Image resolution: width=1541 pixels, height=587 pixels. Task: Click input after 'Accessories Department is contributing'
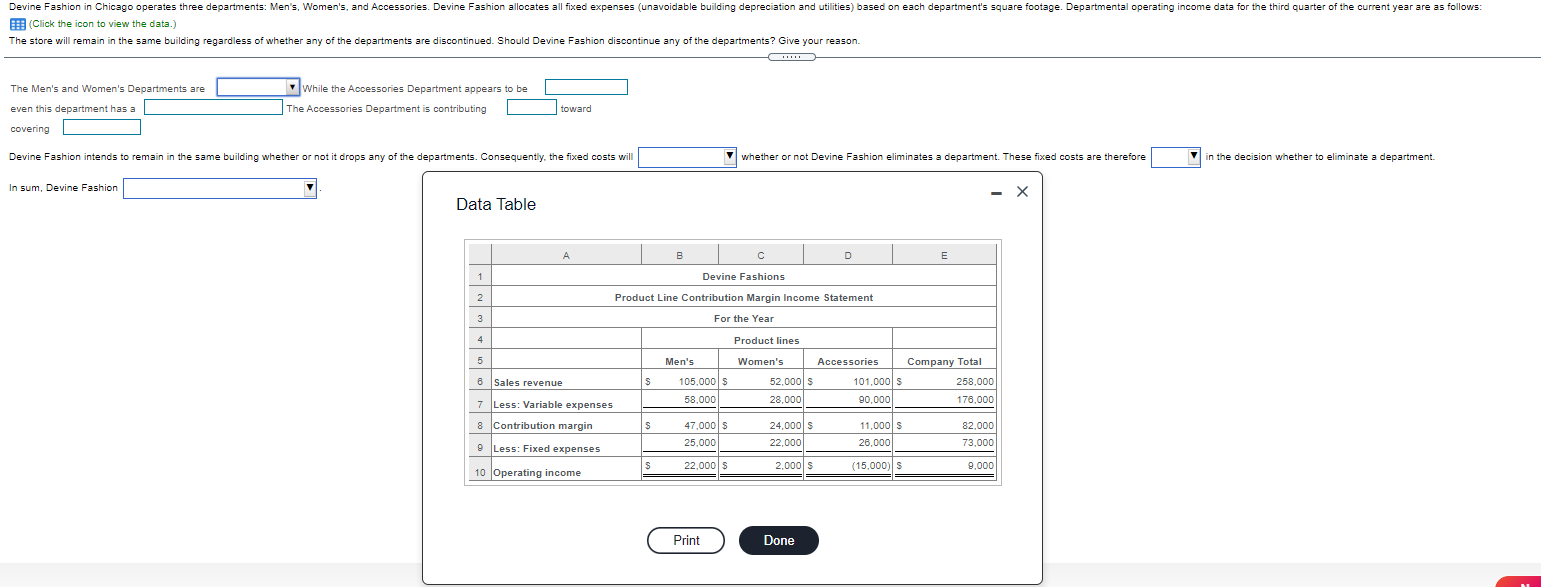pyautogui.click(x=532, y=107)
